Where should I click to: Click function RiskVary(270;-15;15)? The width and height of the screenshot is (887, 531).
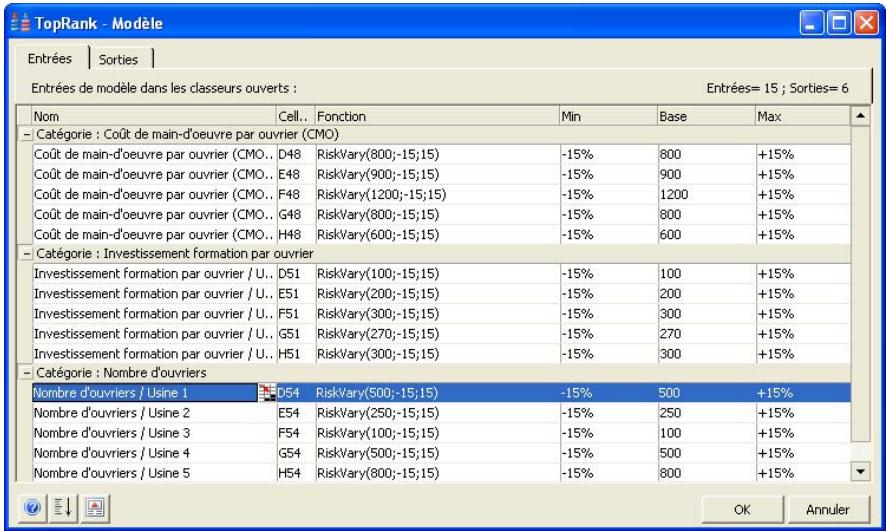pos(378,334)
